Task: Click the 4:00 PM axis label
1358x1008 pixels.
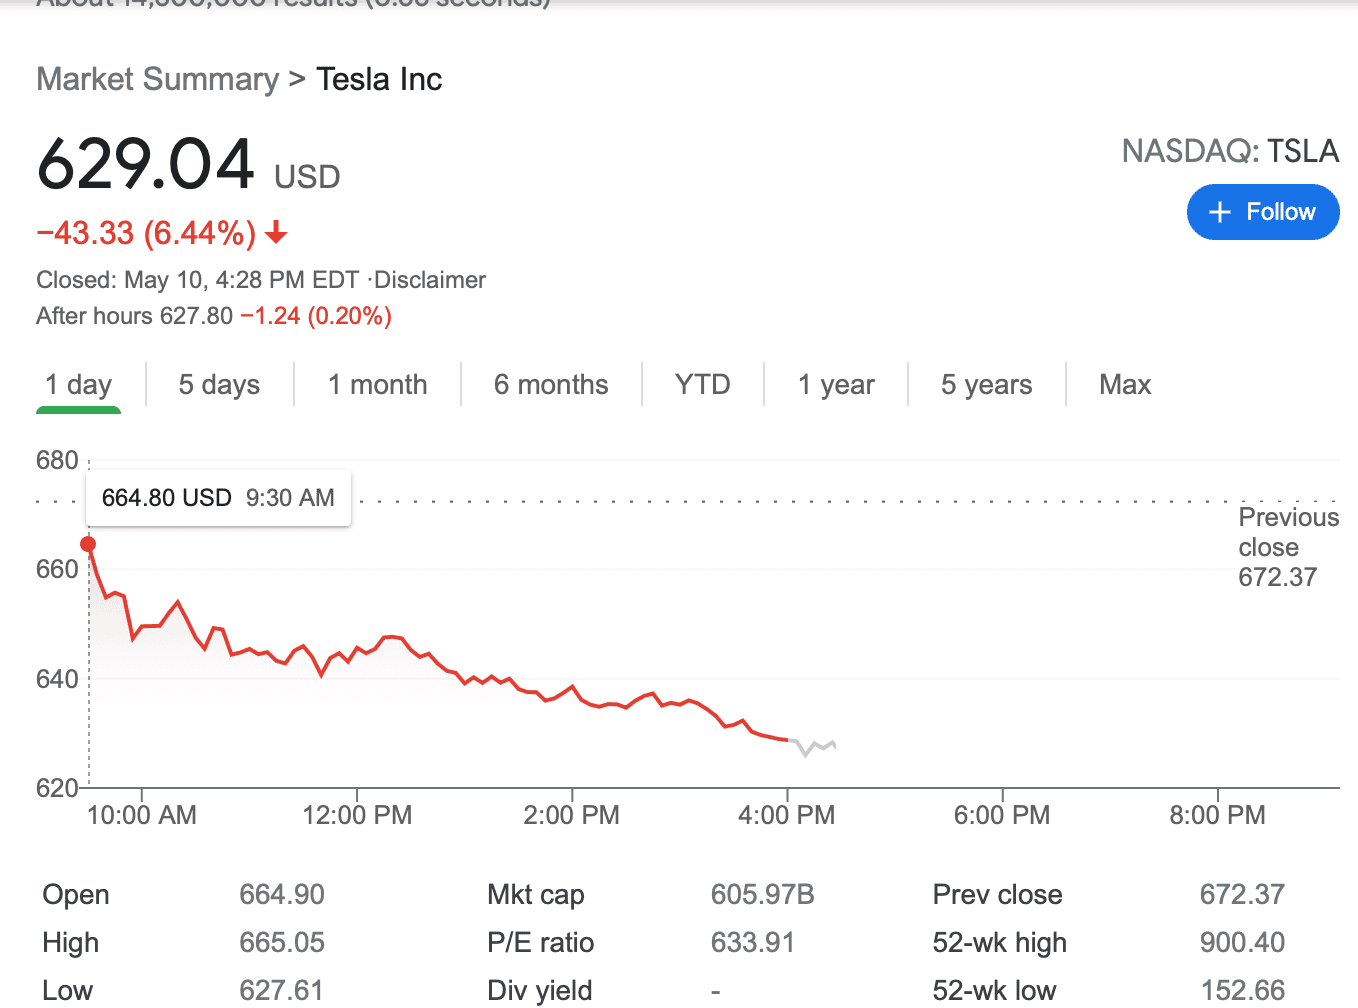Action: 786,815
